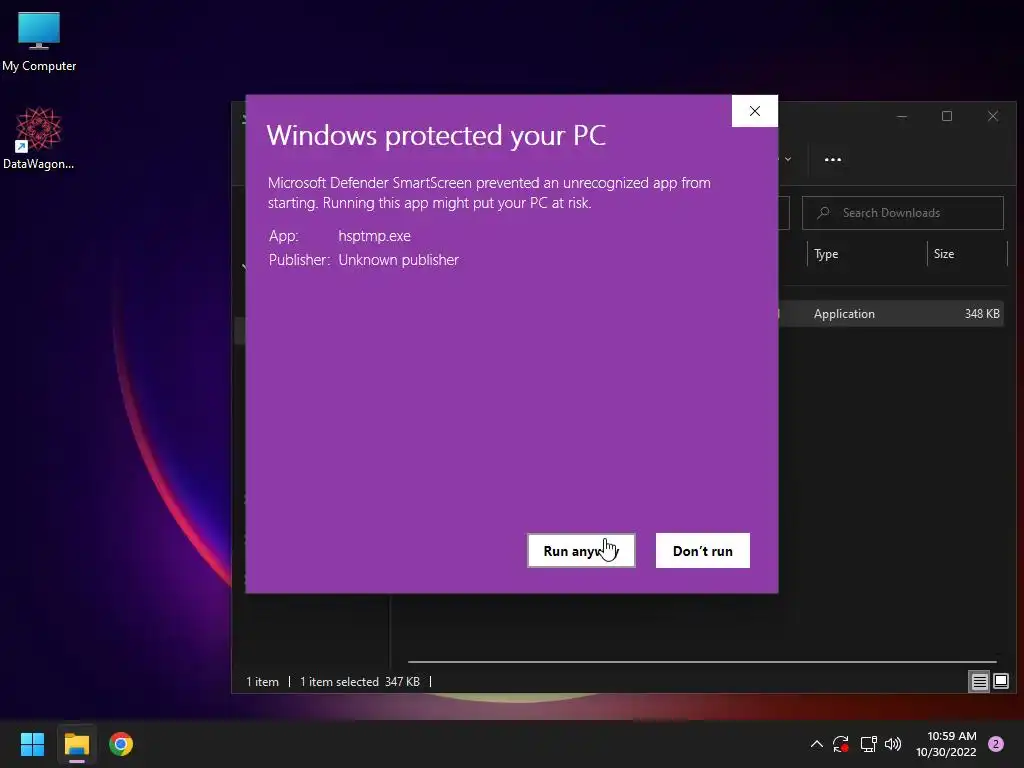Open network settings tray icon

[x=868, y=744]
